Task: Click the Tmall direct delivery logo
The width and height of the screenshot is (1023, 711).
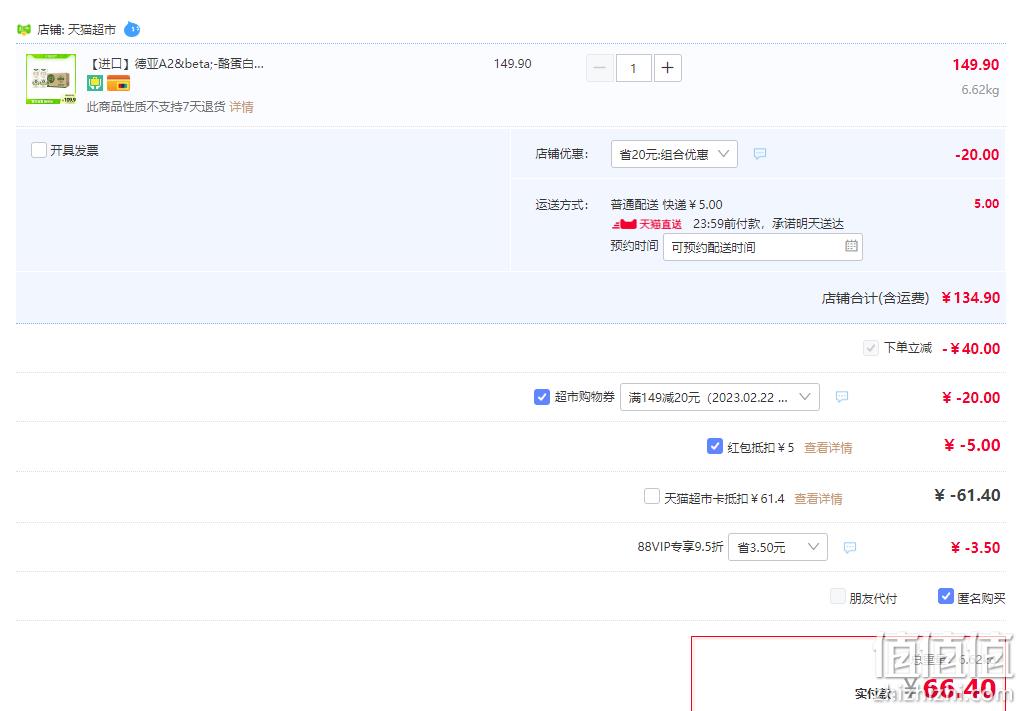Action: pos(647,224)
